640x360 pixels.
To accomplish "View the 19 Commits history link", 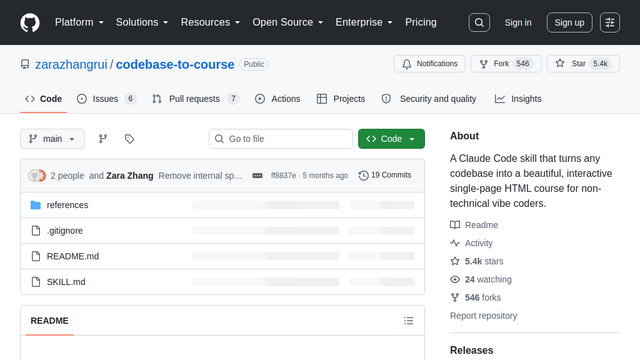I will 385,176.
